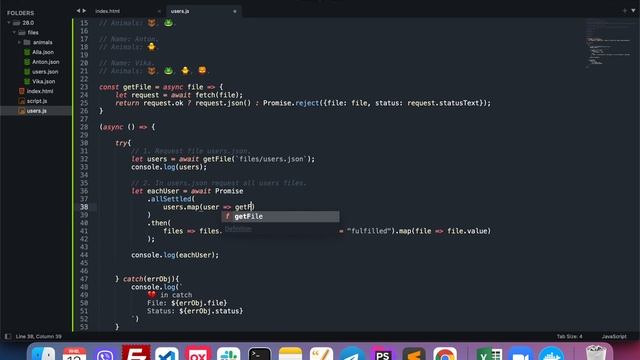Screen dimensions: 640x360
Task: Close the index.html tab
Action: (159, 11)
